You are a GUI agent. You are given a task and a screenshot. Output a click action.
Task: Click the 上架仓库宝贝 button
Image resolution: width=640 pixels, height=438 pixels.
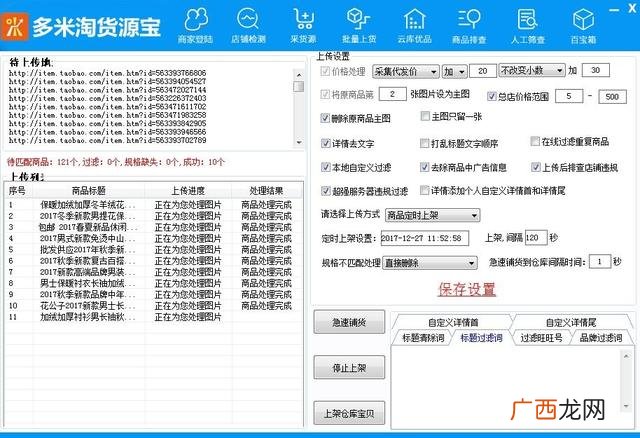[x=349, y=413]
